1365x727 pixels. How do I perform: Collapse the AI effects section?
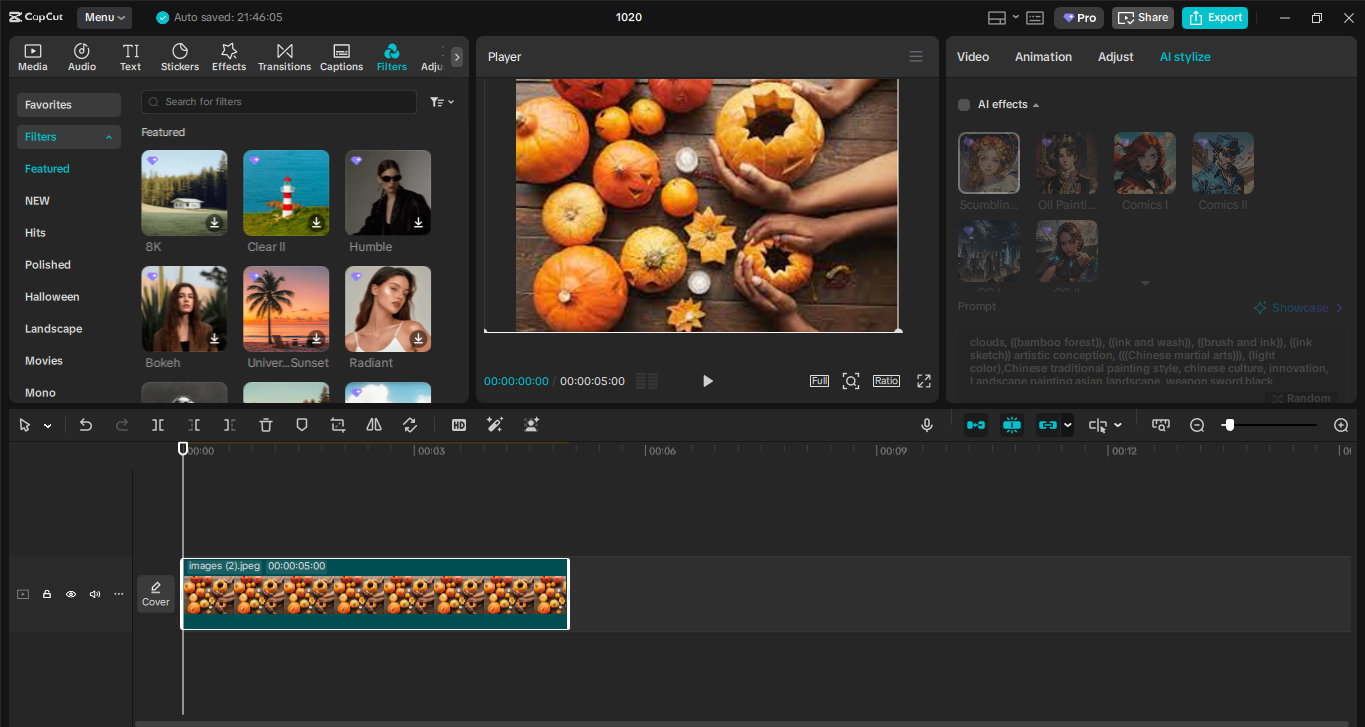(x=1035, y=104)
